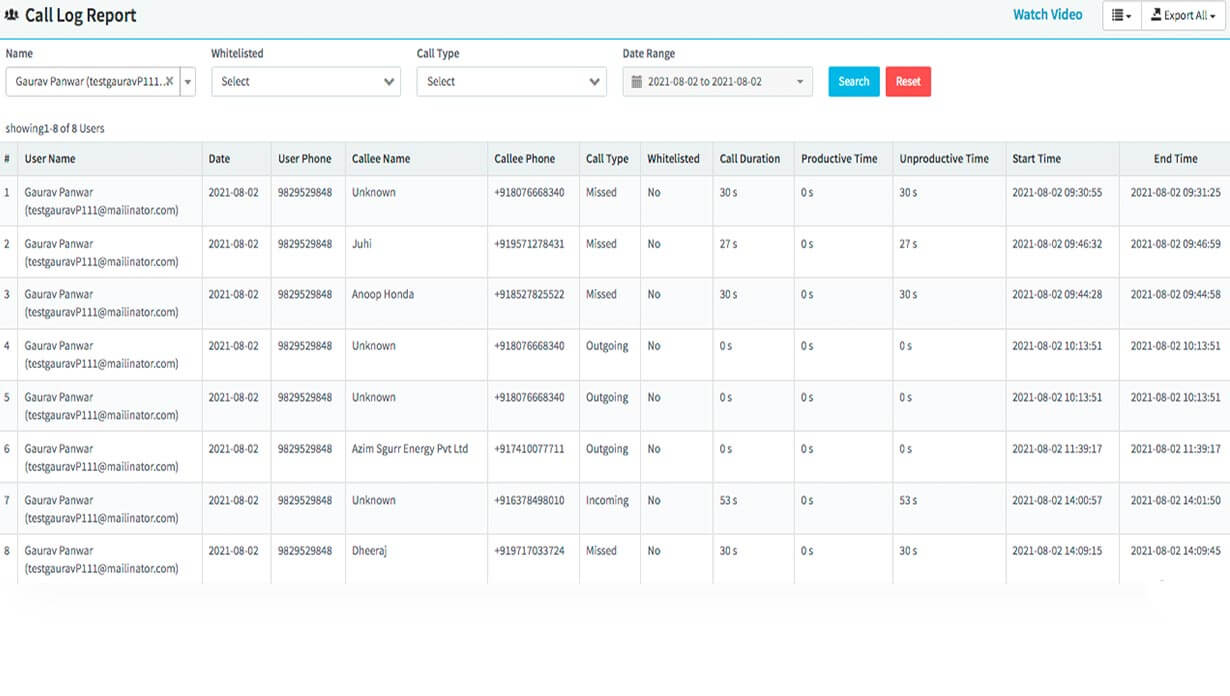Click the Productive Time column header

[839, 159]
